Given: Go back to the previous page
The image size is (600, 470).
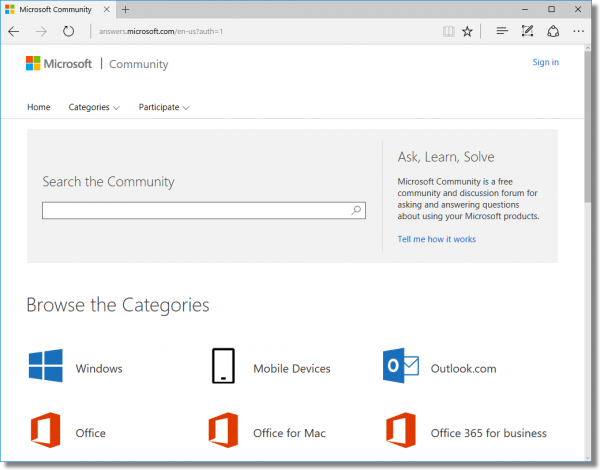Looking at the screenshot, I should [14, 31].
